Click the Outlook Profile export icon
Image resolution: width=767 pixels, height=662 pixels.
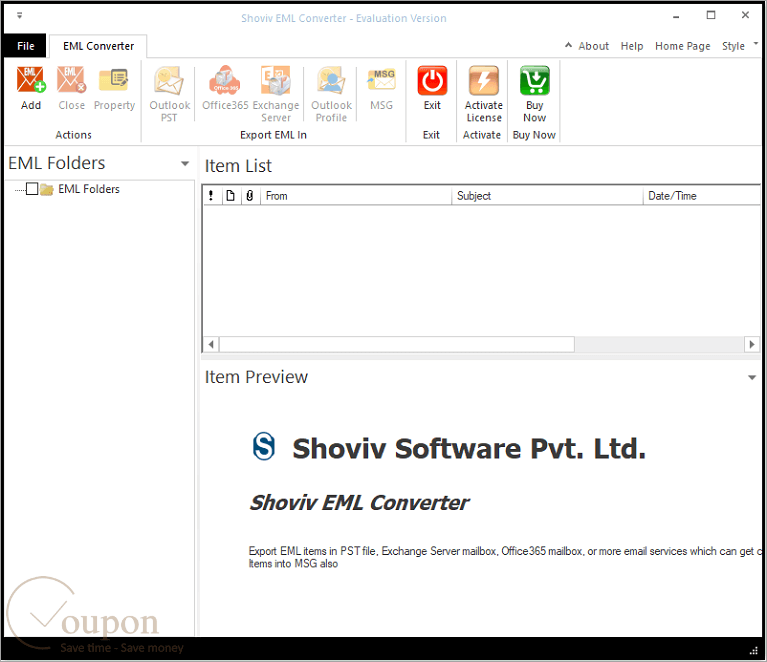[x=331, y=80]
